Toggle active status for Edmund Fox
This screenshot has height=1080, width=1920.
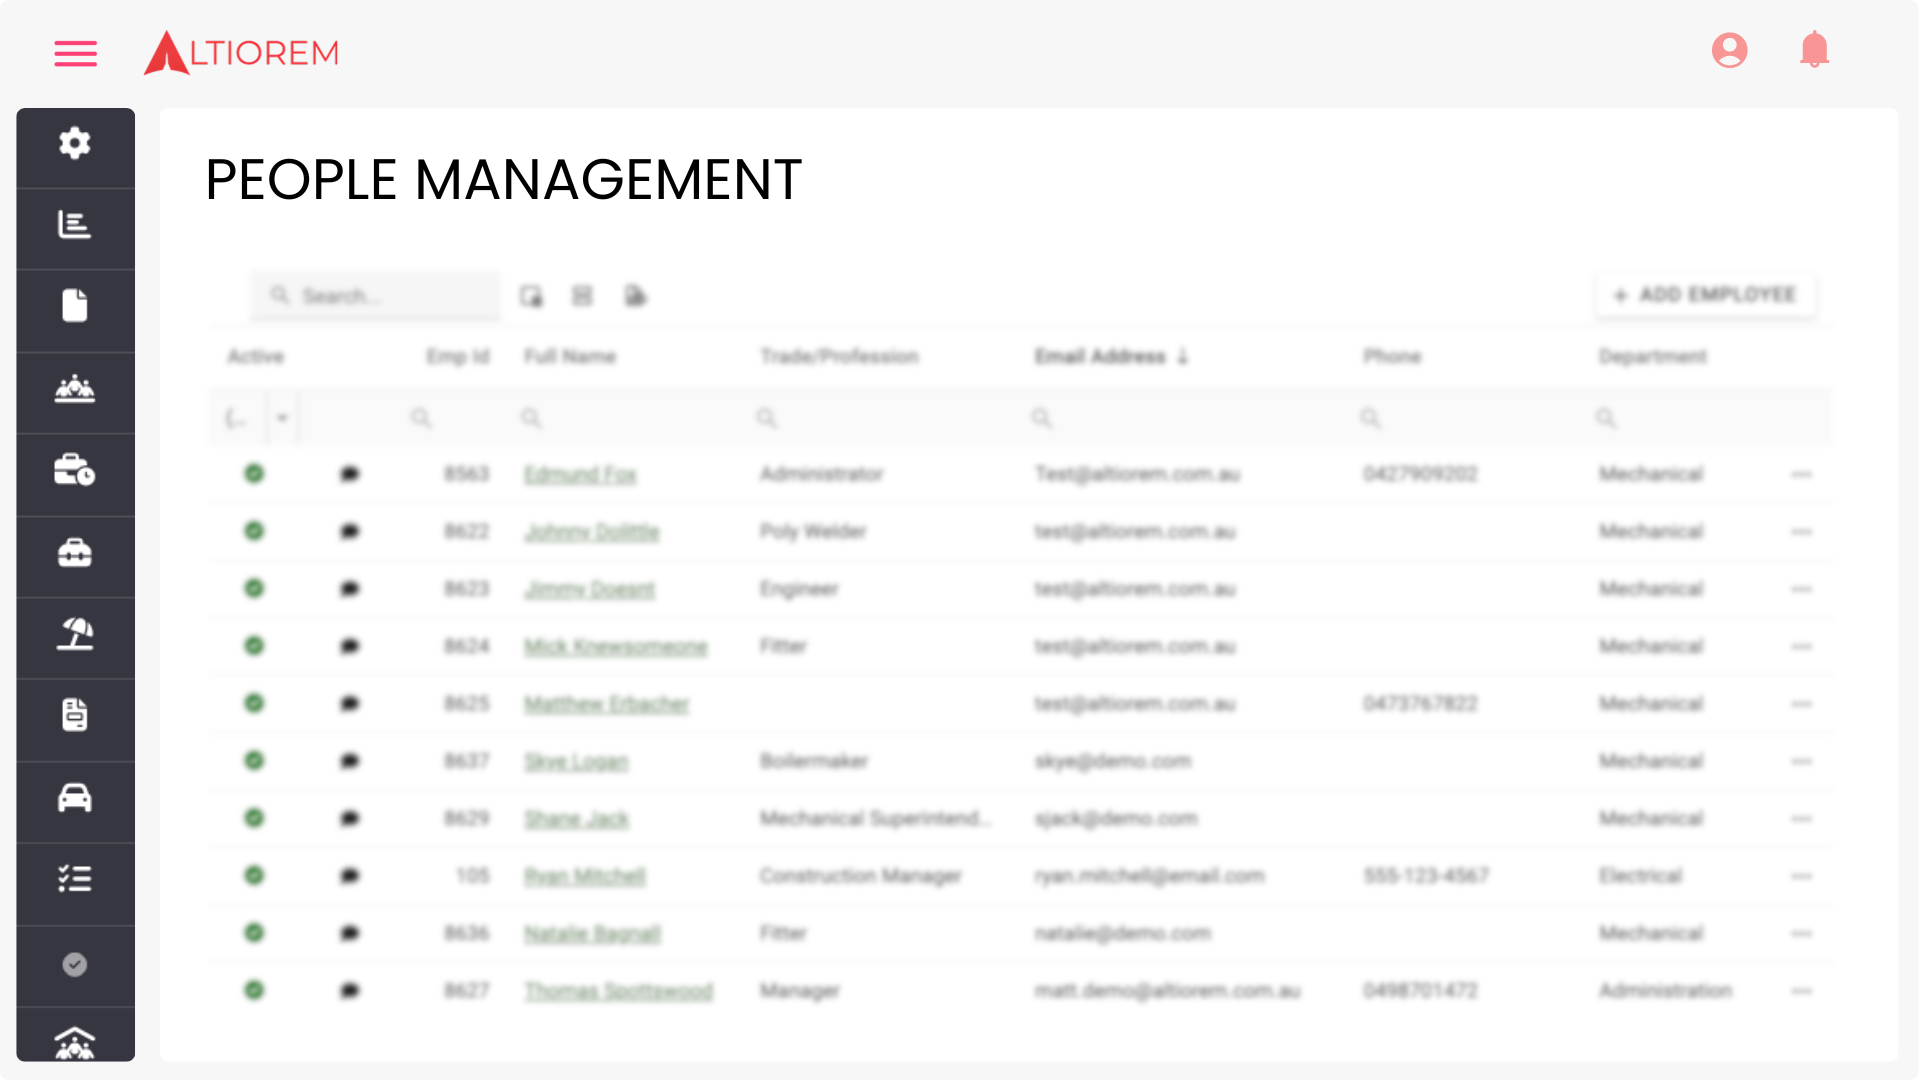(x=254, y=474)
